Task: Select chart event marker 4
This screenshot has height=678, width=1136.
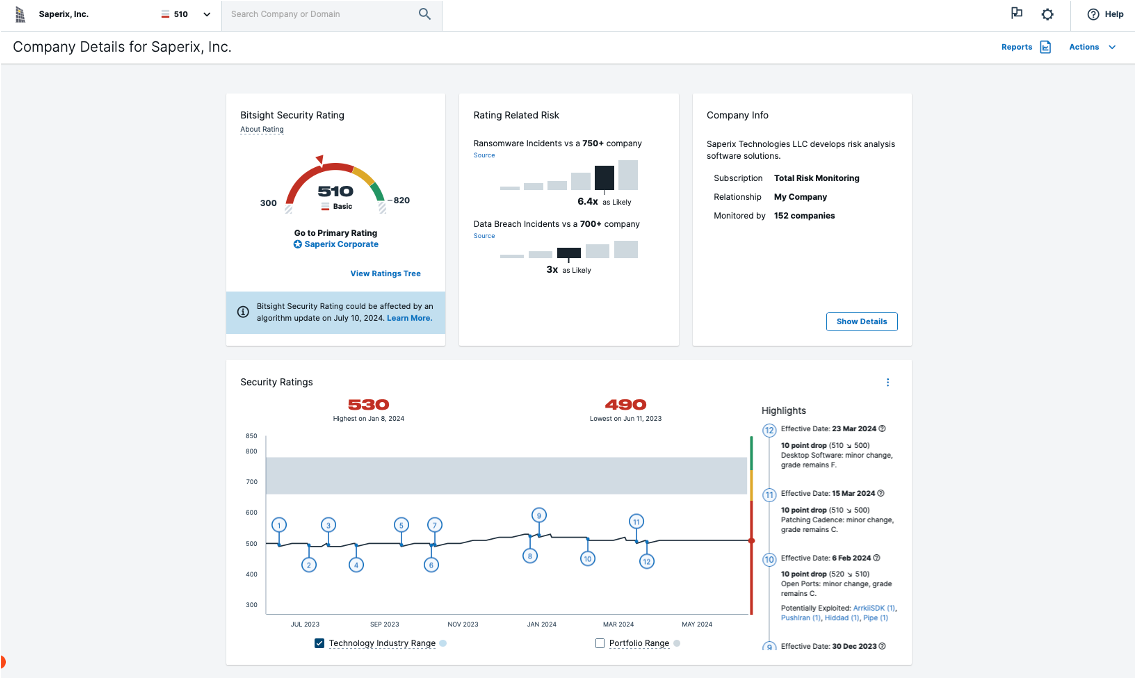Action: (356, 565)
